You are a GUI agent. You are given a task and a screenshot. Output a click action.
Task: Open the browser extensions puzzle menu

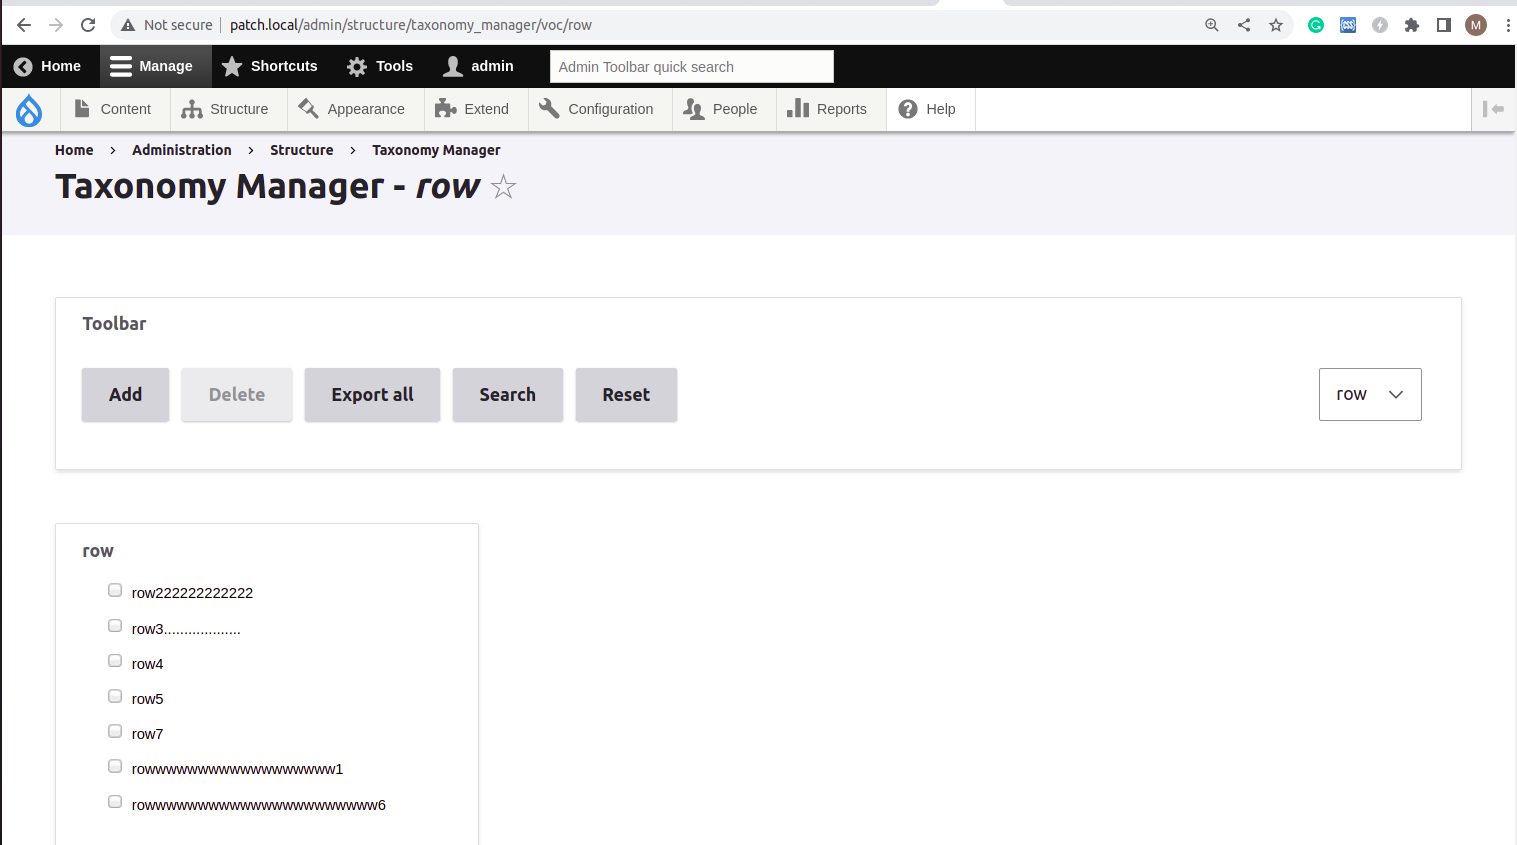(x=1412, y=25)
